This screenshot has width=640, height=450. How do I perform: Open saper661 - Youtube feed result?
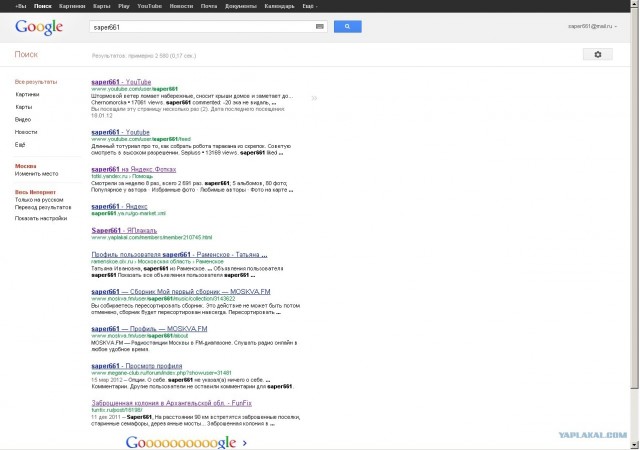(x=120, y=132)
